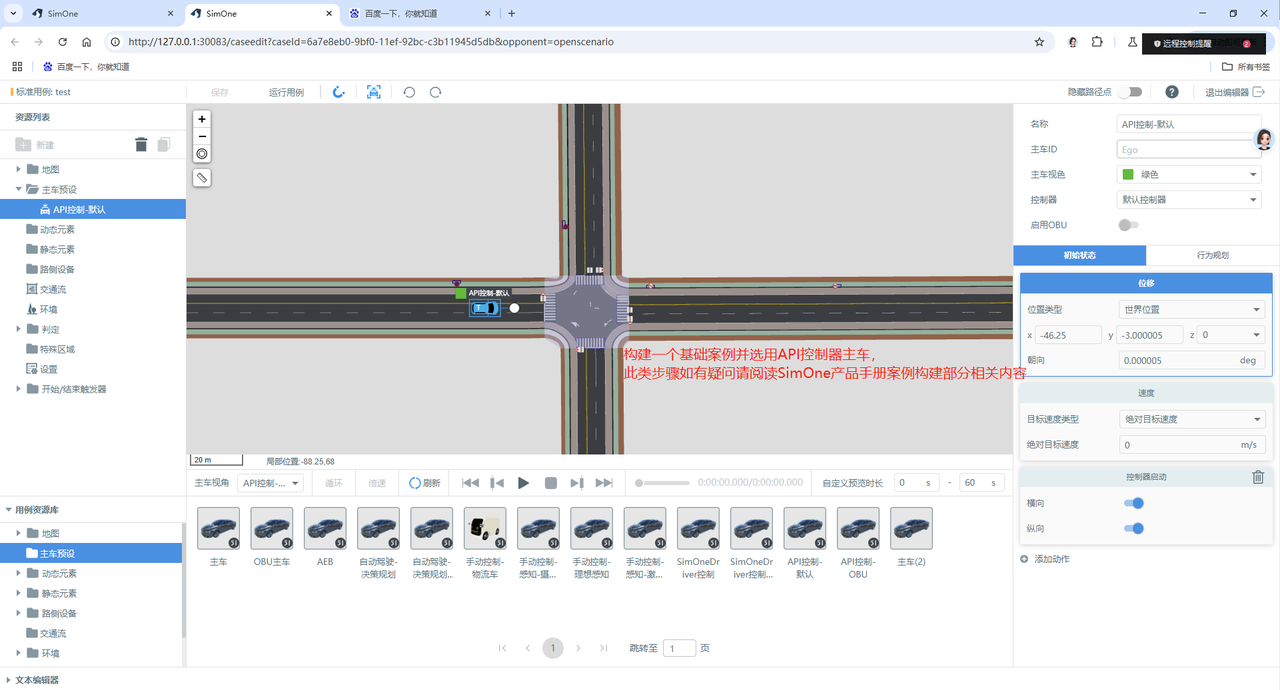
Task: Click the zoom in plus button on map
Action: pos(202,119)
